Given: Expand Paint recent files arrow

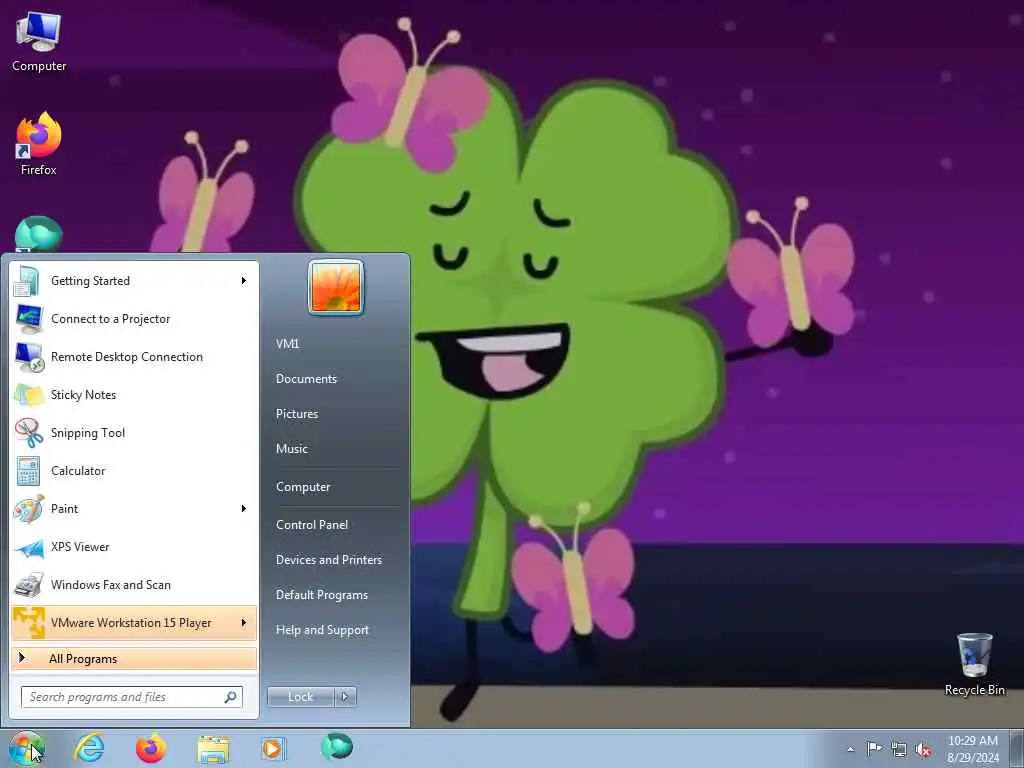Looking at the screenshot, I should 244,509.
